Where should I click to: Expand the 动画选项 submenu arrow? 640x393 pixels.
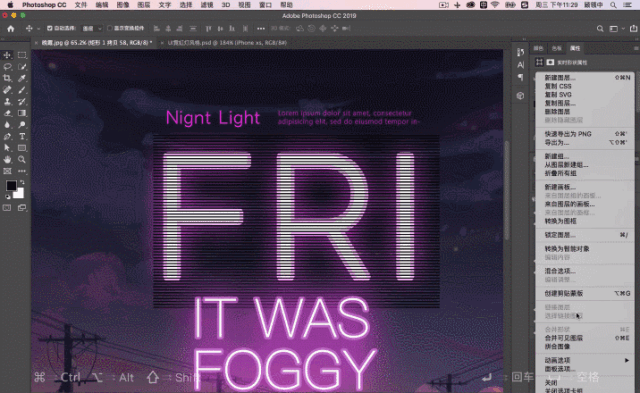pos(627,360)
